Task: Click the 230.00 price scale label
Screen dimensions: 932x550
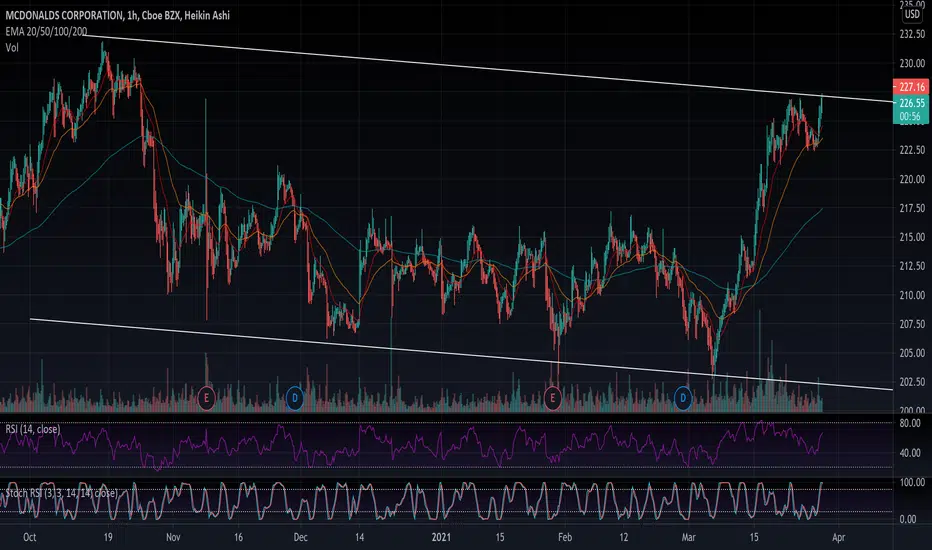Action: coord(912,63)
